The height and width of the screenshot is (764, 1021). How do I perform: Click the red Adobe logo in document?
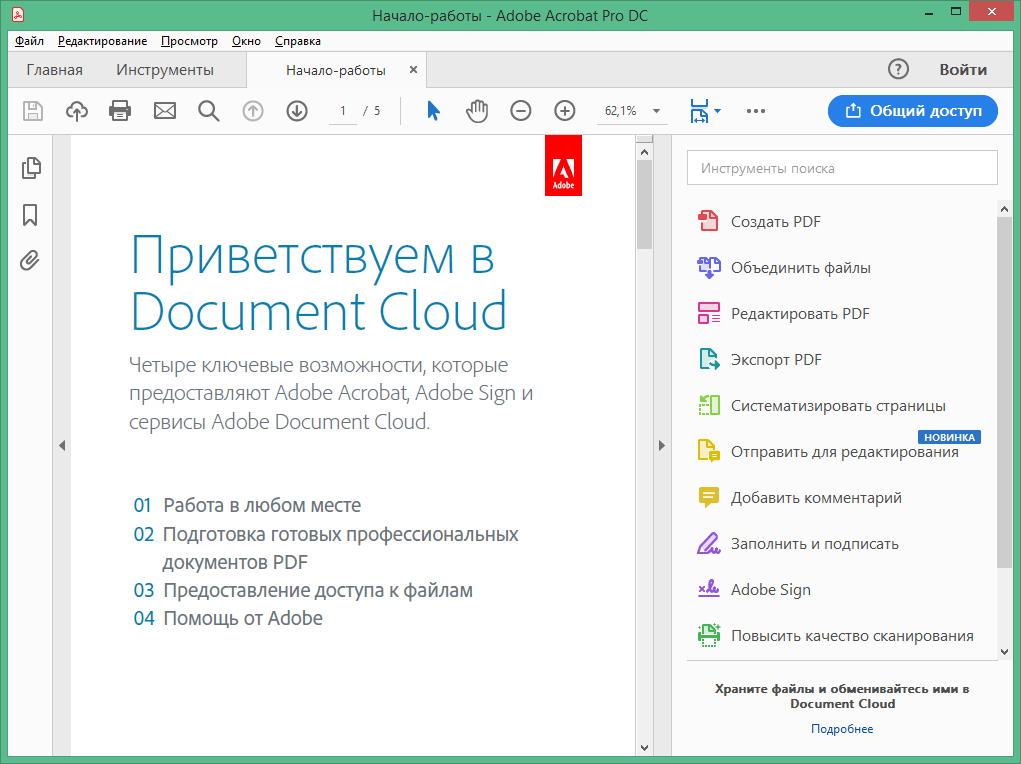563,165
